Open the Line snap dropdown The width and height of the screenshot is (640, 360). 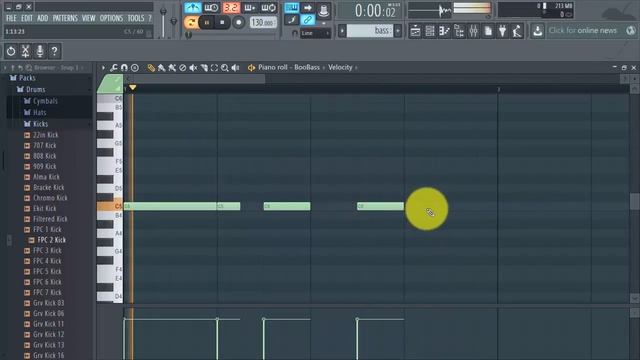[315, 33]
